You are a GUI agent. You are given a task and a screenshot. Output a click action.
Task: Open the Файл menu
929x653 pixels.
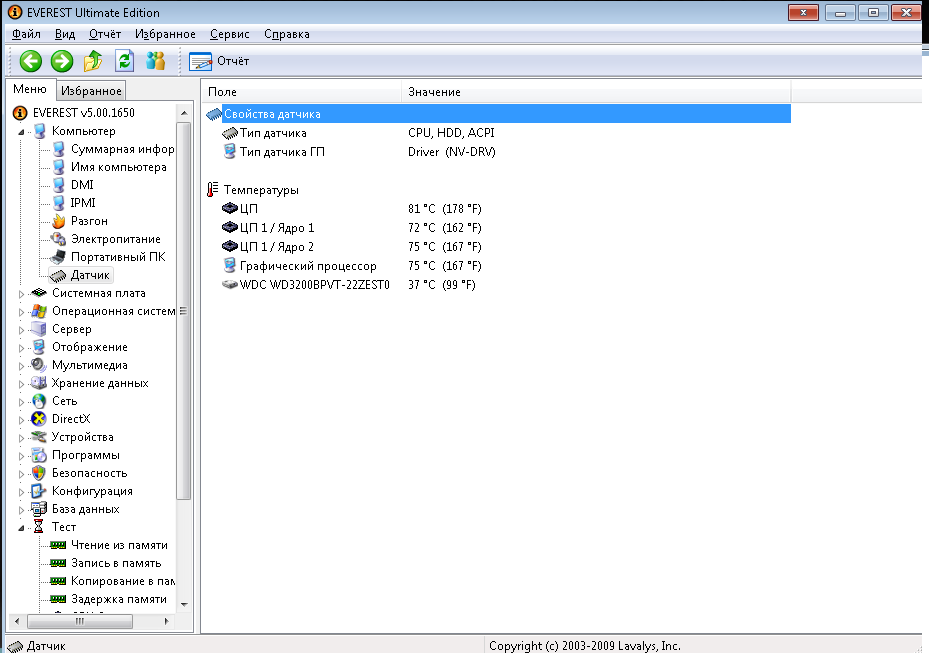[x=26, y=34]
